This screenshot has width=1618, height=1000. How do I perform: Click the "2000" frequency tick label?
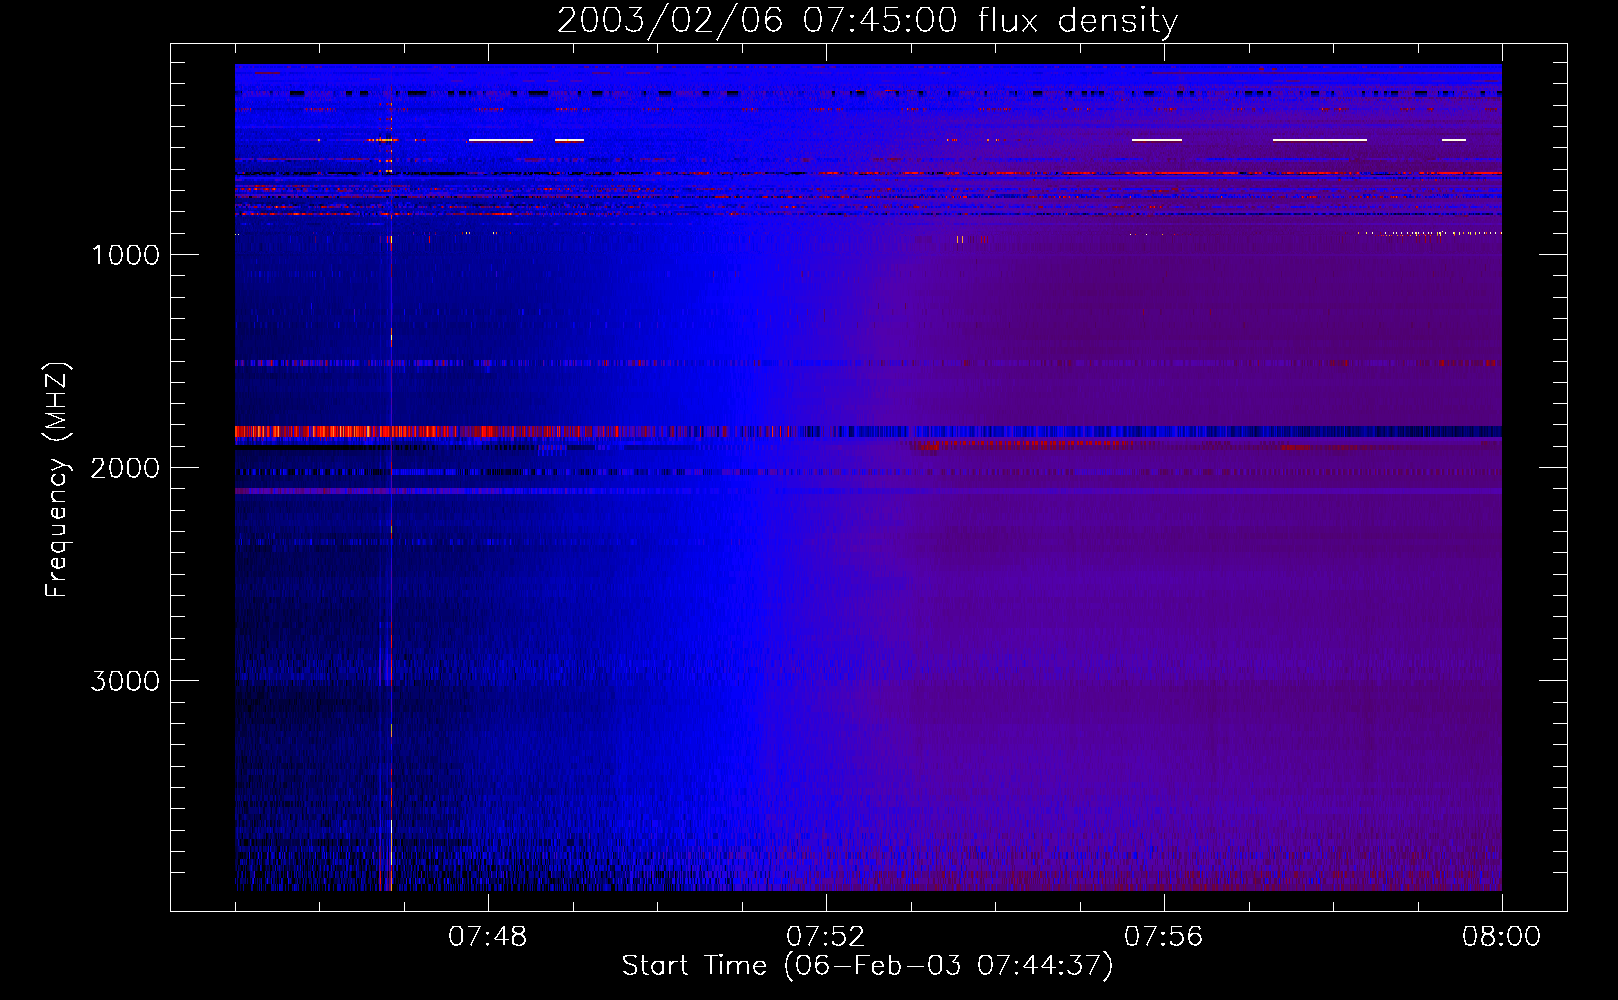[125, 468]
